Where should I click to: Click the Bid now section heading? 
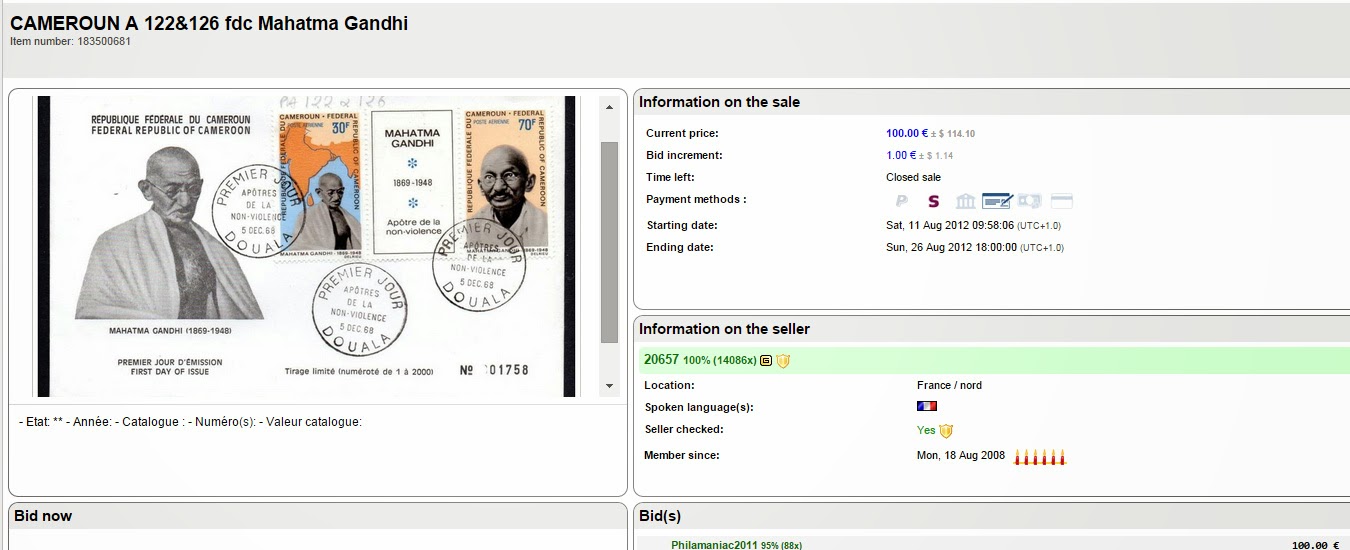(x=43, y=516)
